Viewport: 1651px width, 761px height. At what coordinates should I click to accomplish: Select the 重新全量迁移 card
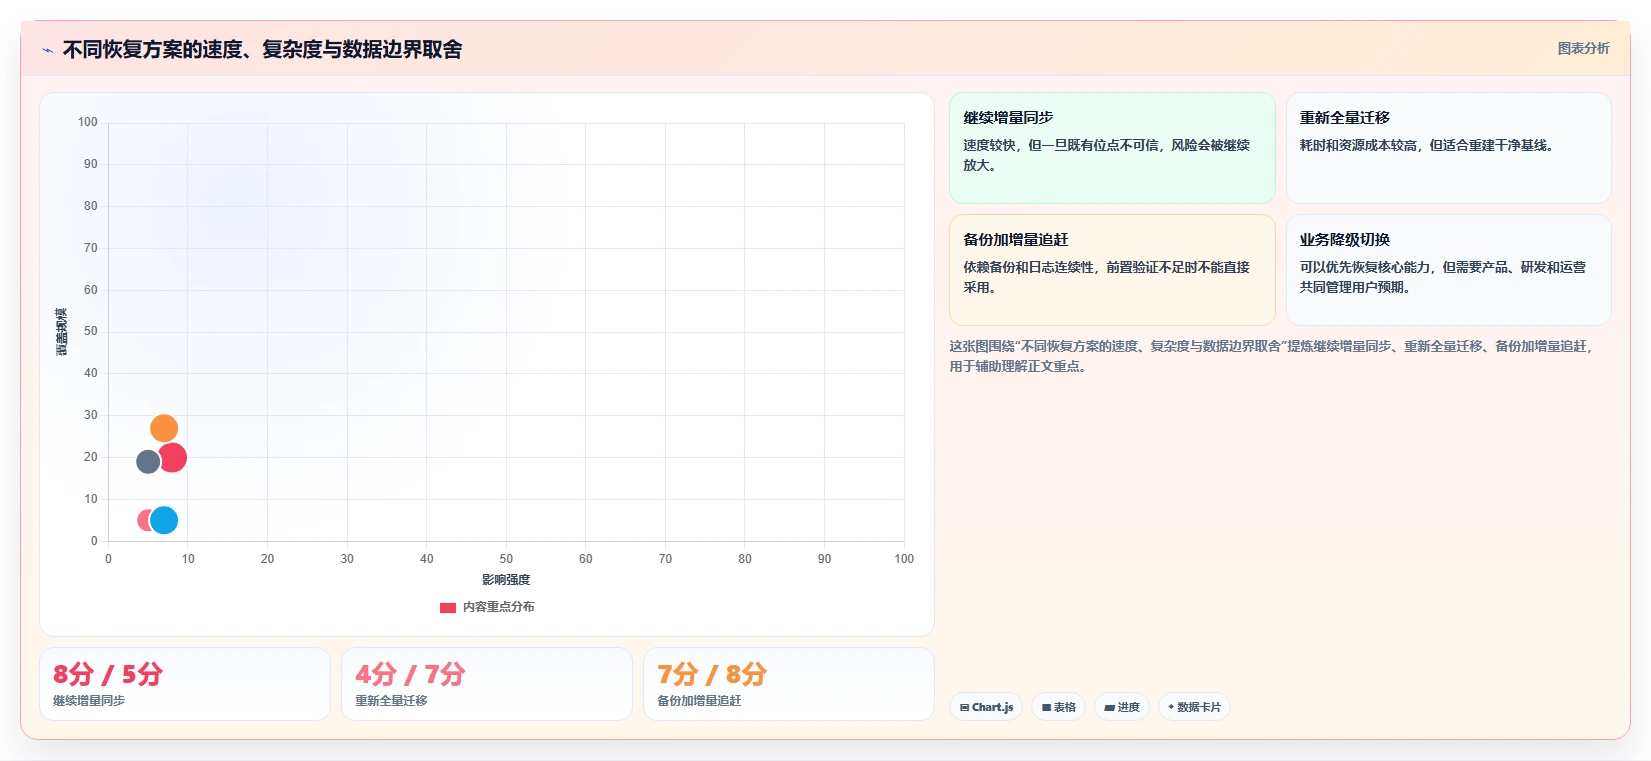point(1448,148)
